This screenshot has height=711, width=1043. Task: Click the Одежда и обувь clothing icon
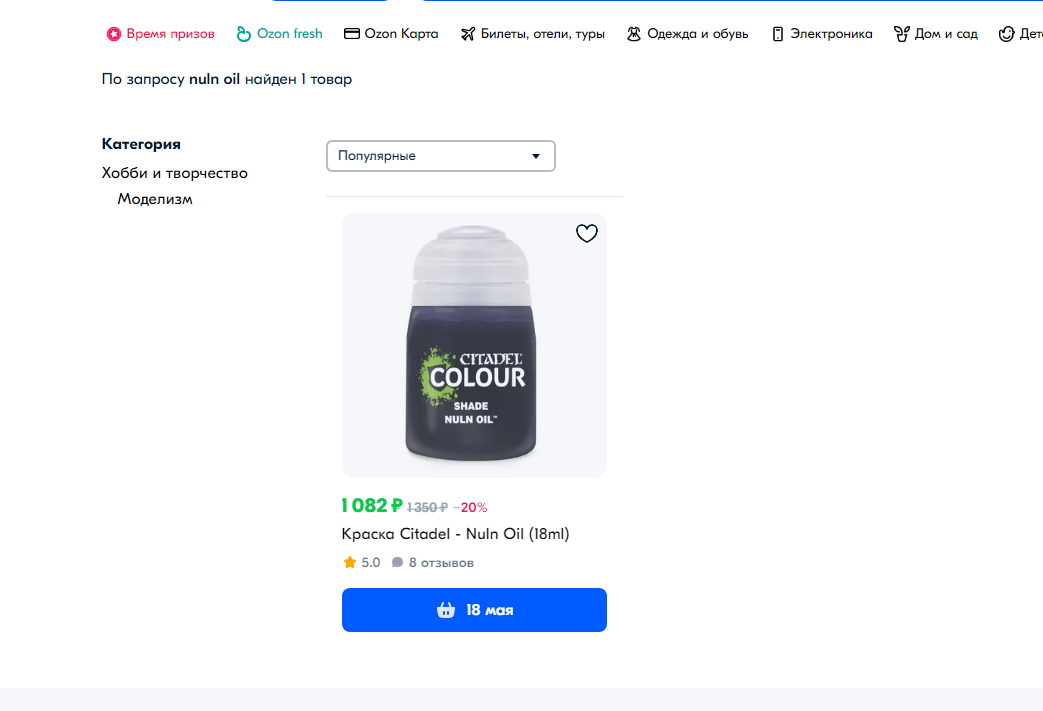[x=634, y=34]
